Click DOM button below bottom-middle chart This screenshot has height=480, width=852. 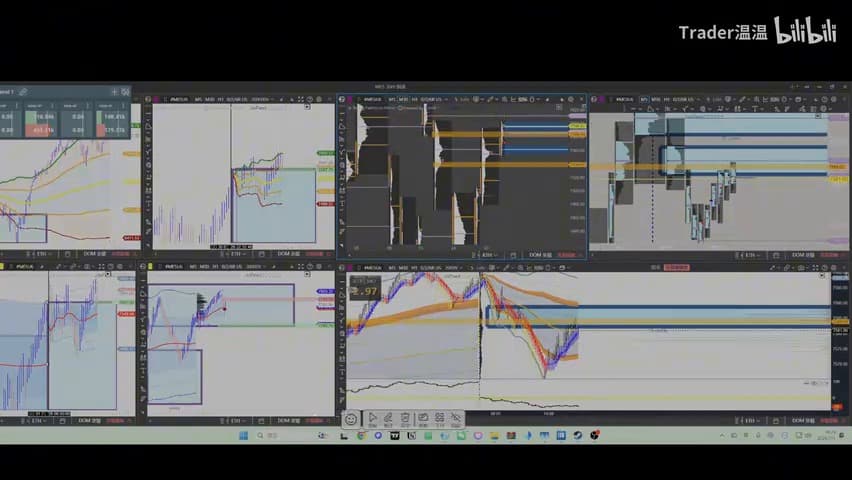pyautogui.click(x=289, y=421)
